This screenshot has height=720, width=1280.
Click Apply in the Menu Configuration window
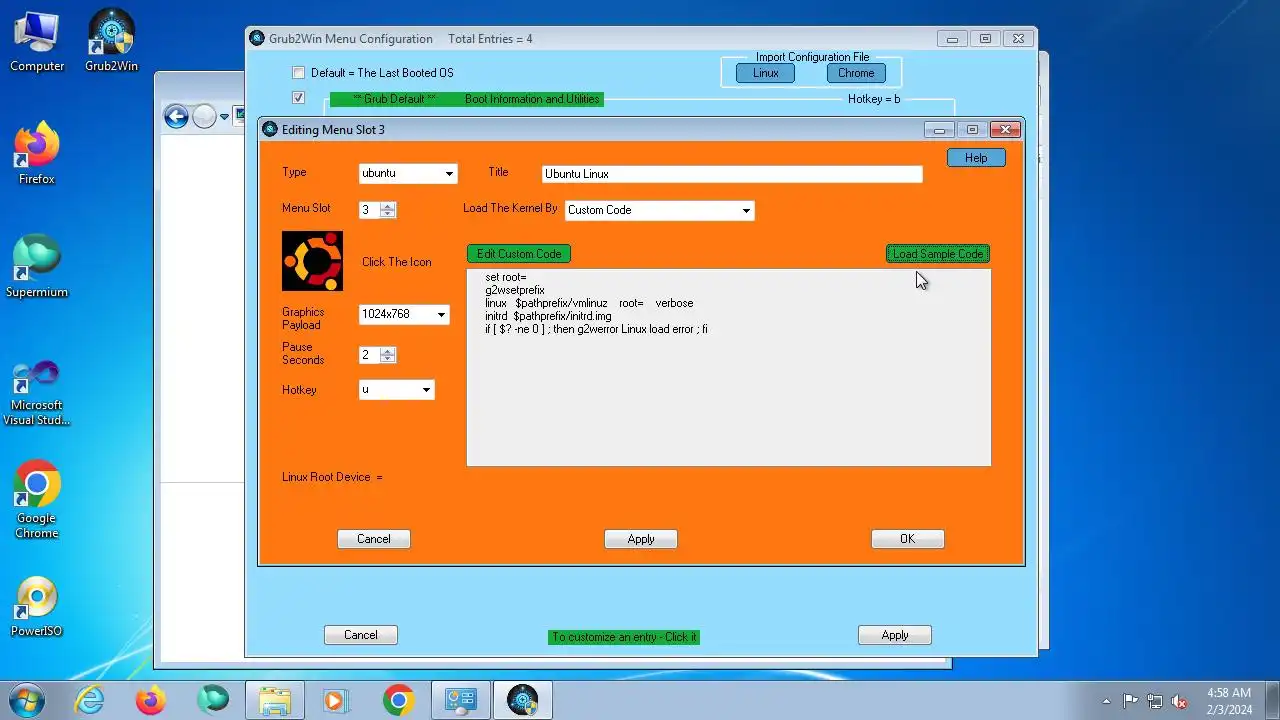click(895, 635)
